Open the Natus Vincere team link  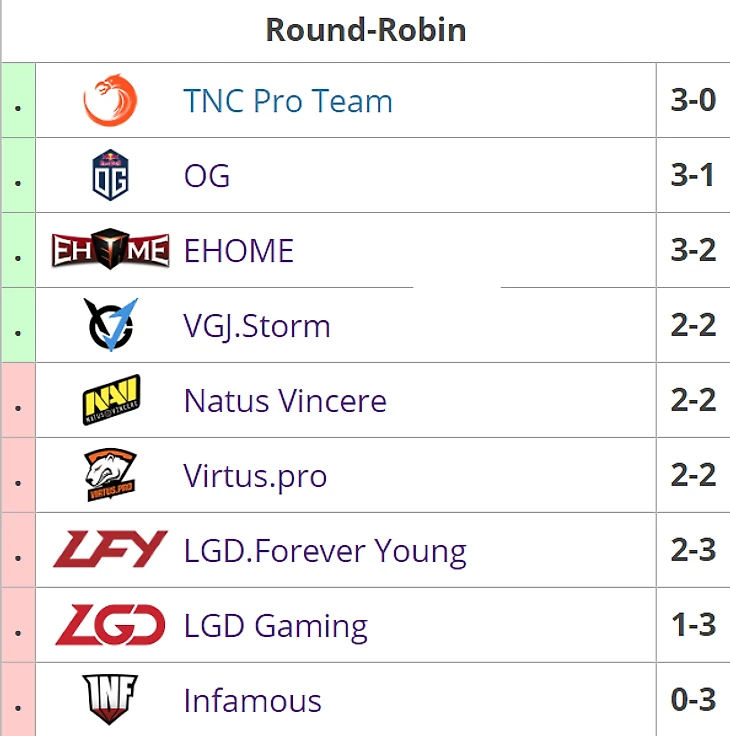pos(285,401)
